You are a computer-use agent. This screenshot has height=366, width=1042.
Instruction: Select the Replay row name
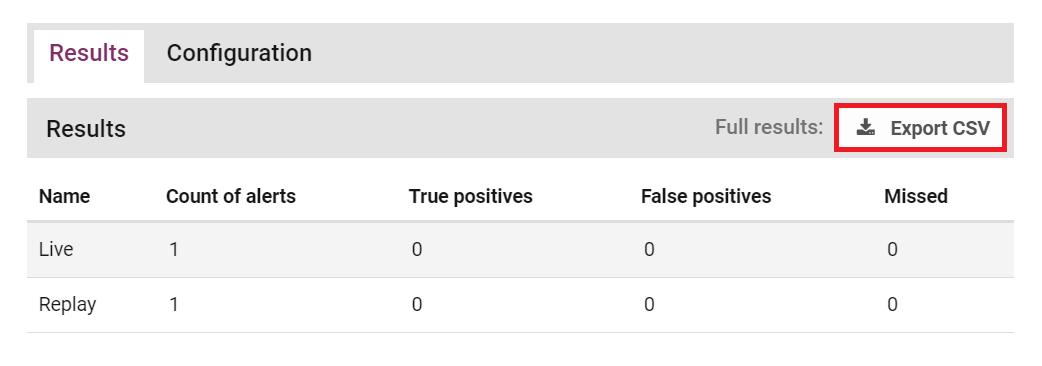point(67,305)
